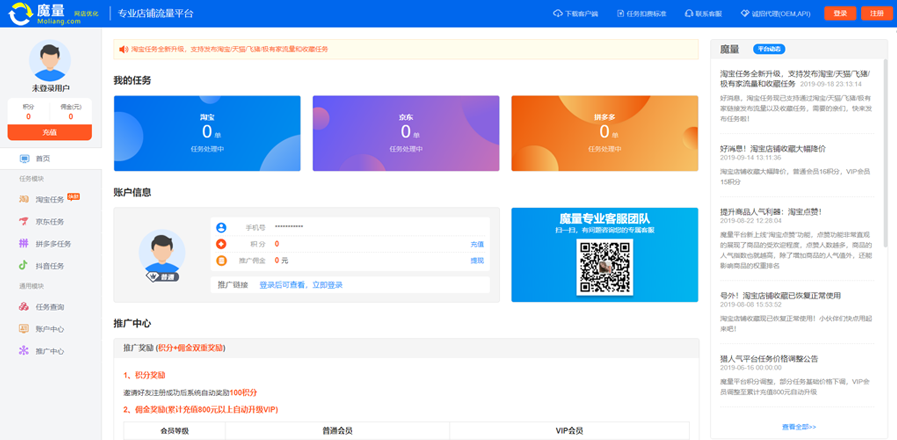
Task: Click the 注册 button in header
Action: [x=876, y=13]
